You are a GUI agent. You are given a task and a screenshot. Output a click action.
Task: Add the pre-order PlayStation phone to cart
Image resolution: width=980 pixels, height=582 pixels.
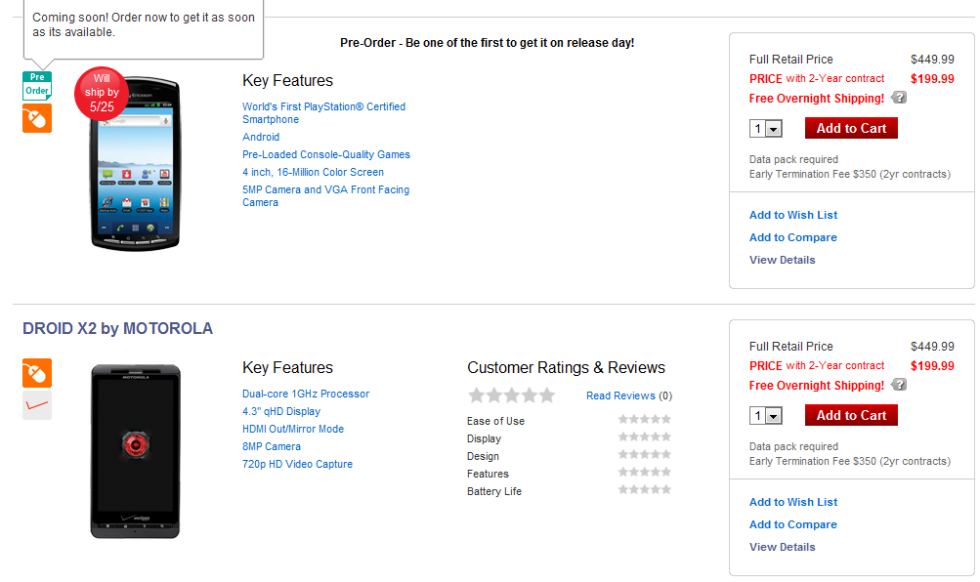click(851, 128)
